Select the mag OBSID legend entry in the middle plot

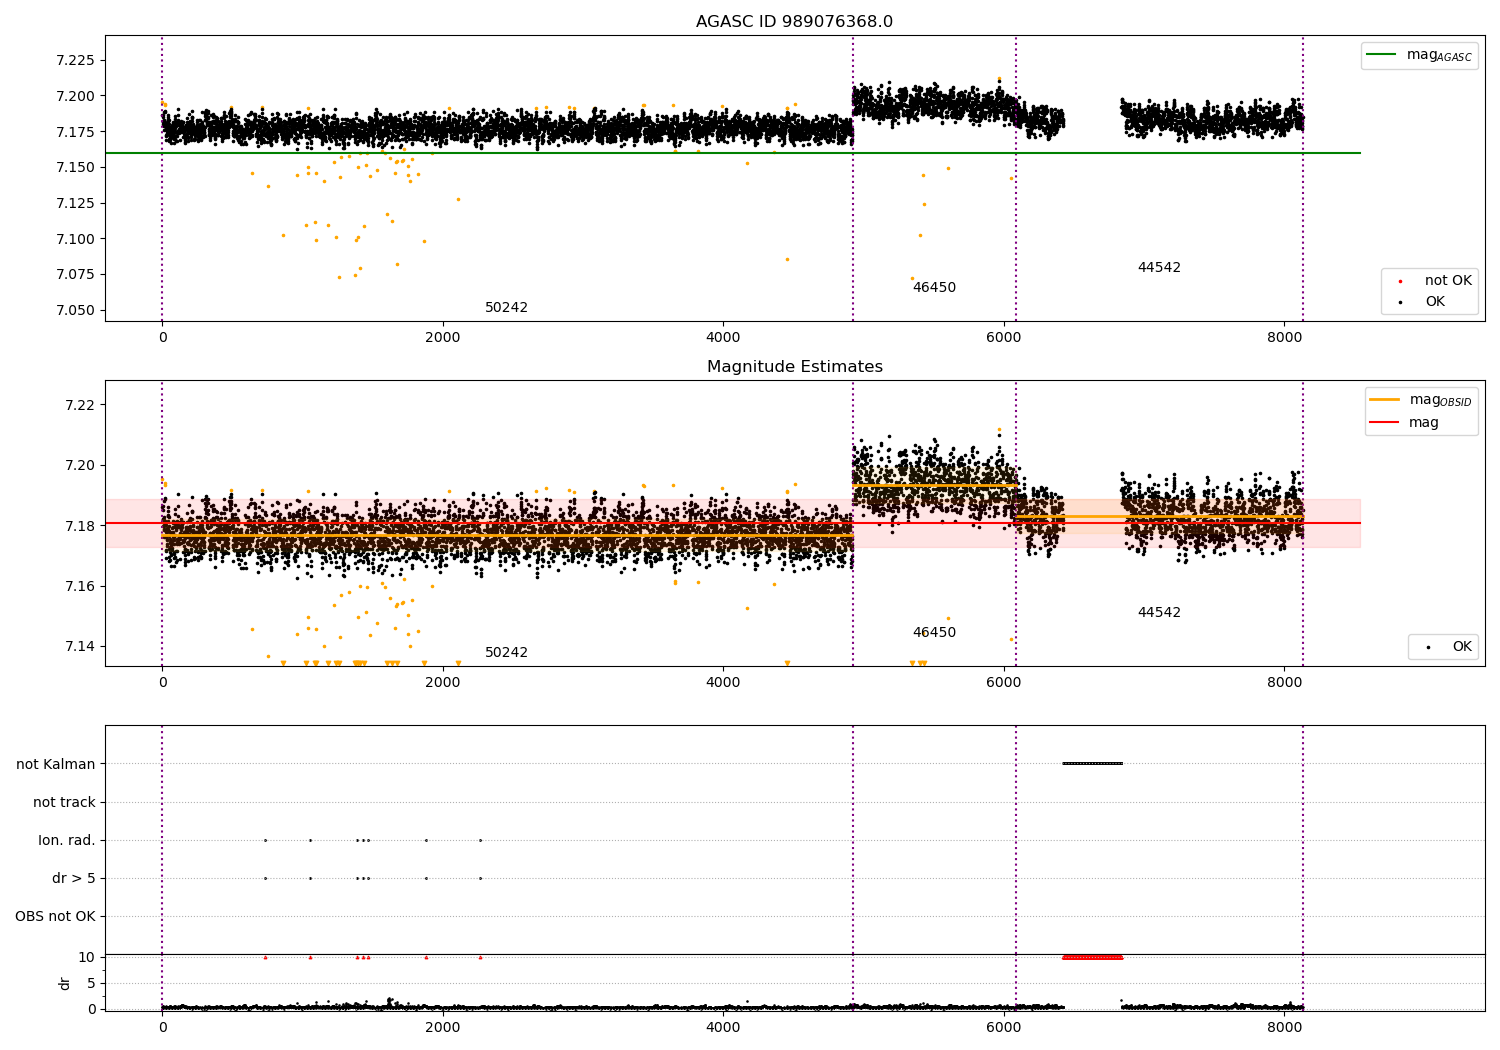(1421, 400)
